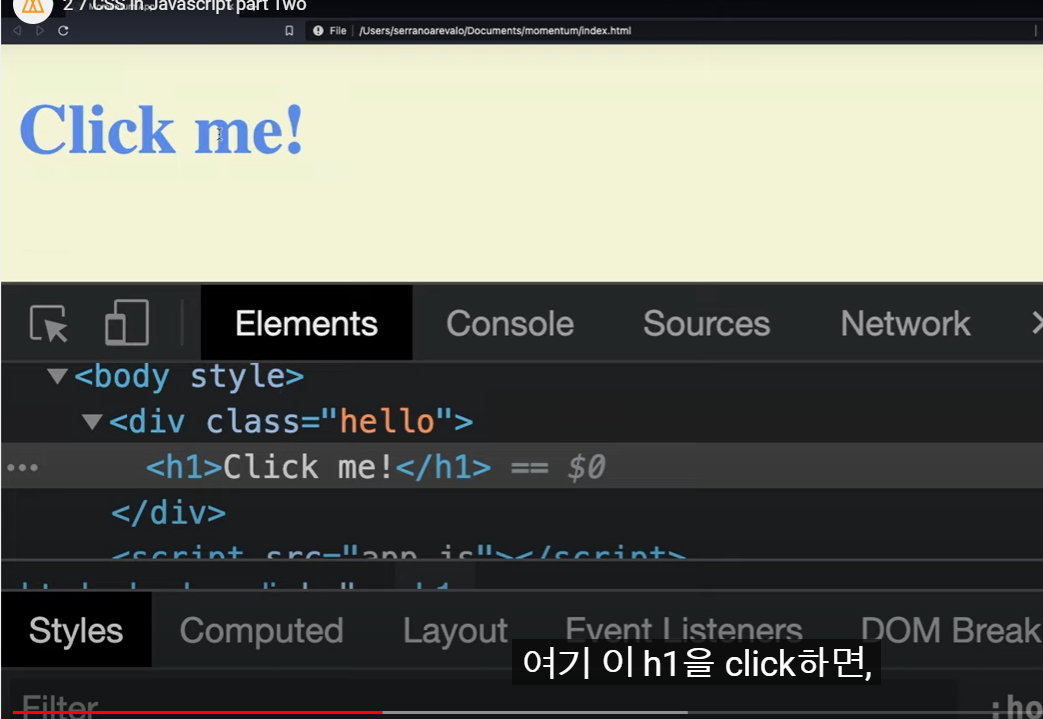Bookmark the page with bookmark icon
The height and width of the screenshot is (719, 1043).
tap(289, 31)
